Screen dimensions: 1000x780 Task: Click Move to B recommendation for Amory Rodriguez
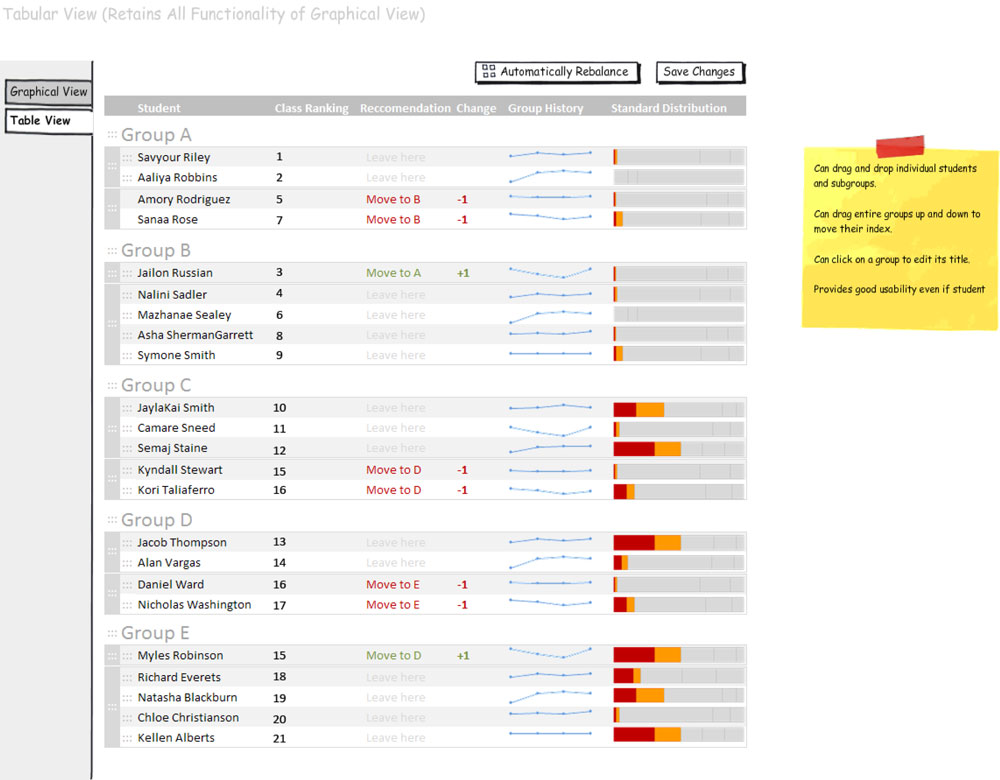coord(393,200)
